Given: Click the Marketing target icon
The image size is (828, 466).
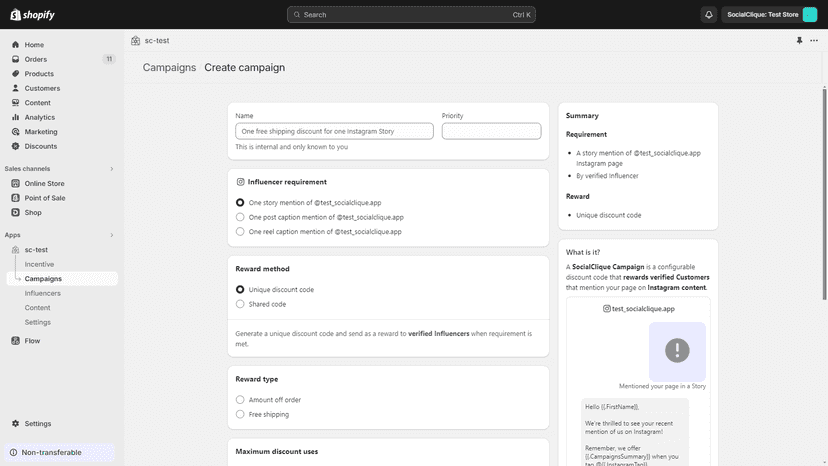Looking at the screenshot, I should pyautogui.click(x=15, y=132).
